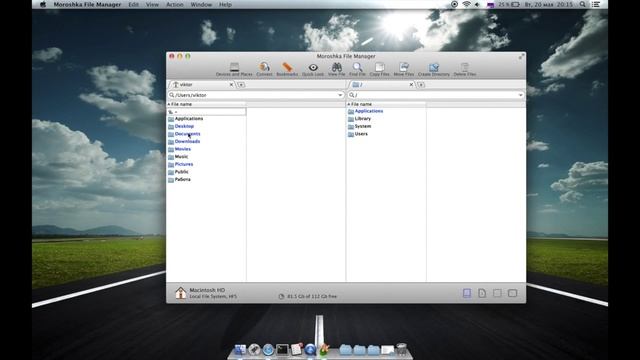Close the right panel root tab
Viewport: 640px width, 360px height.
pyautogui.click(x=411, y=84)
